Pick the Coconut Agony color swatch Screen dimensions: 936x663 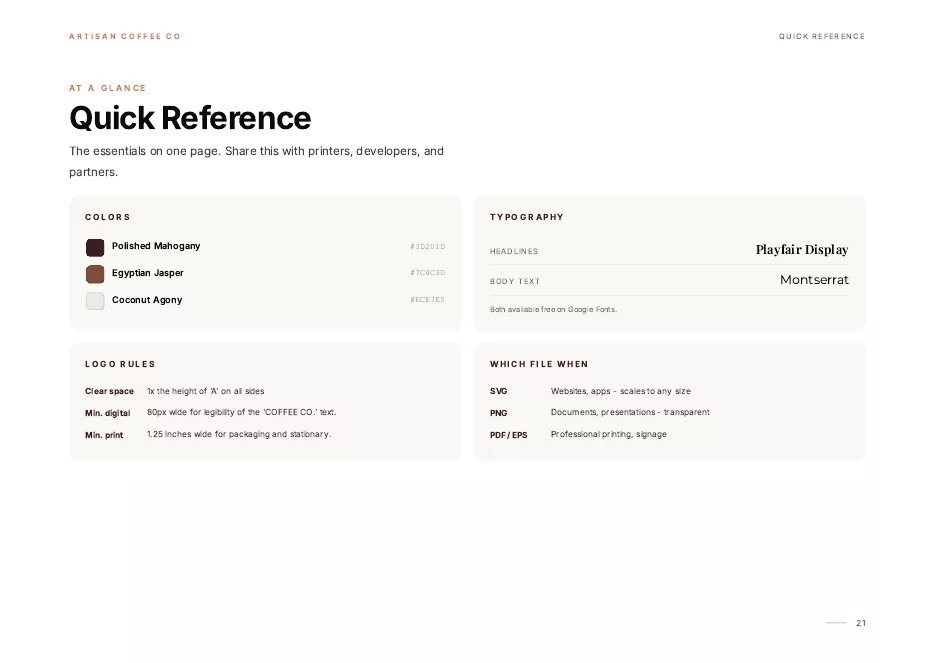click(x=95, y=301)
